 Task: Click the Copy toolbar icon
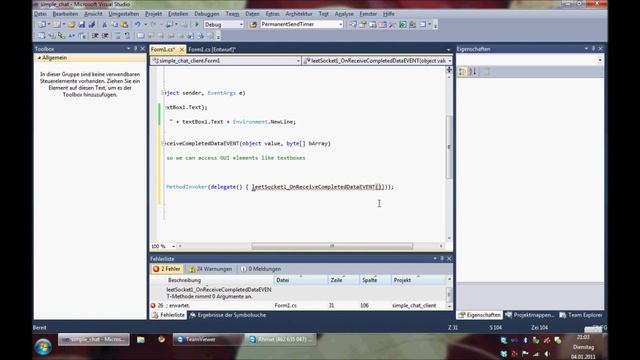click(x=115, y=24)
